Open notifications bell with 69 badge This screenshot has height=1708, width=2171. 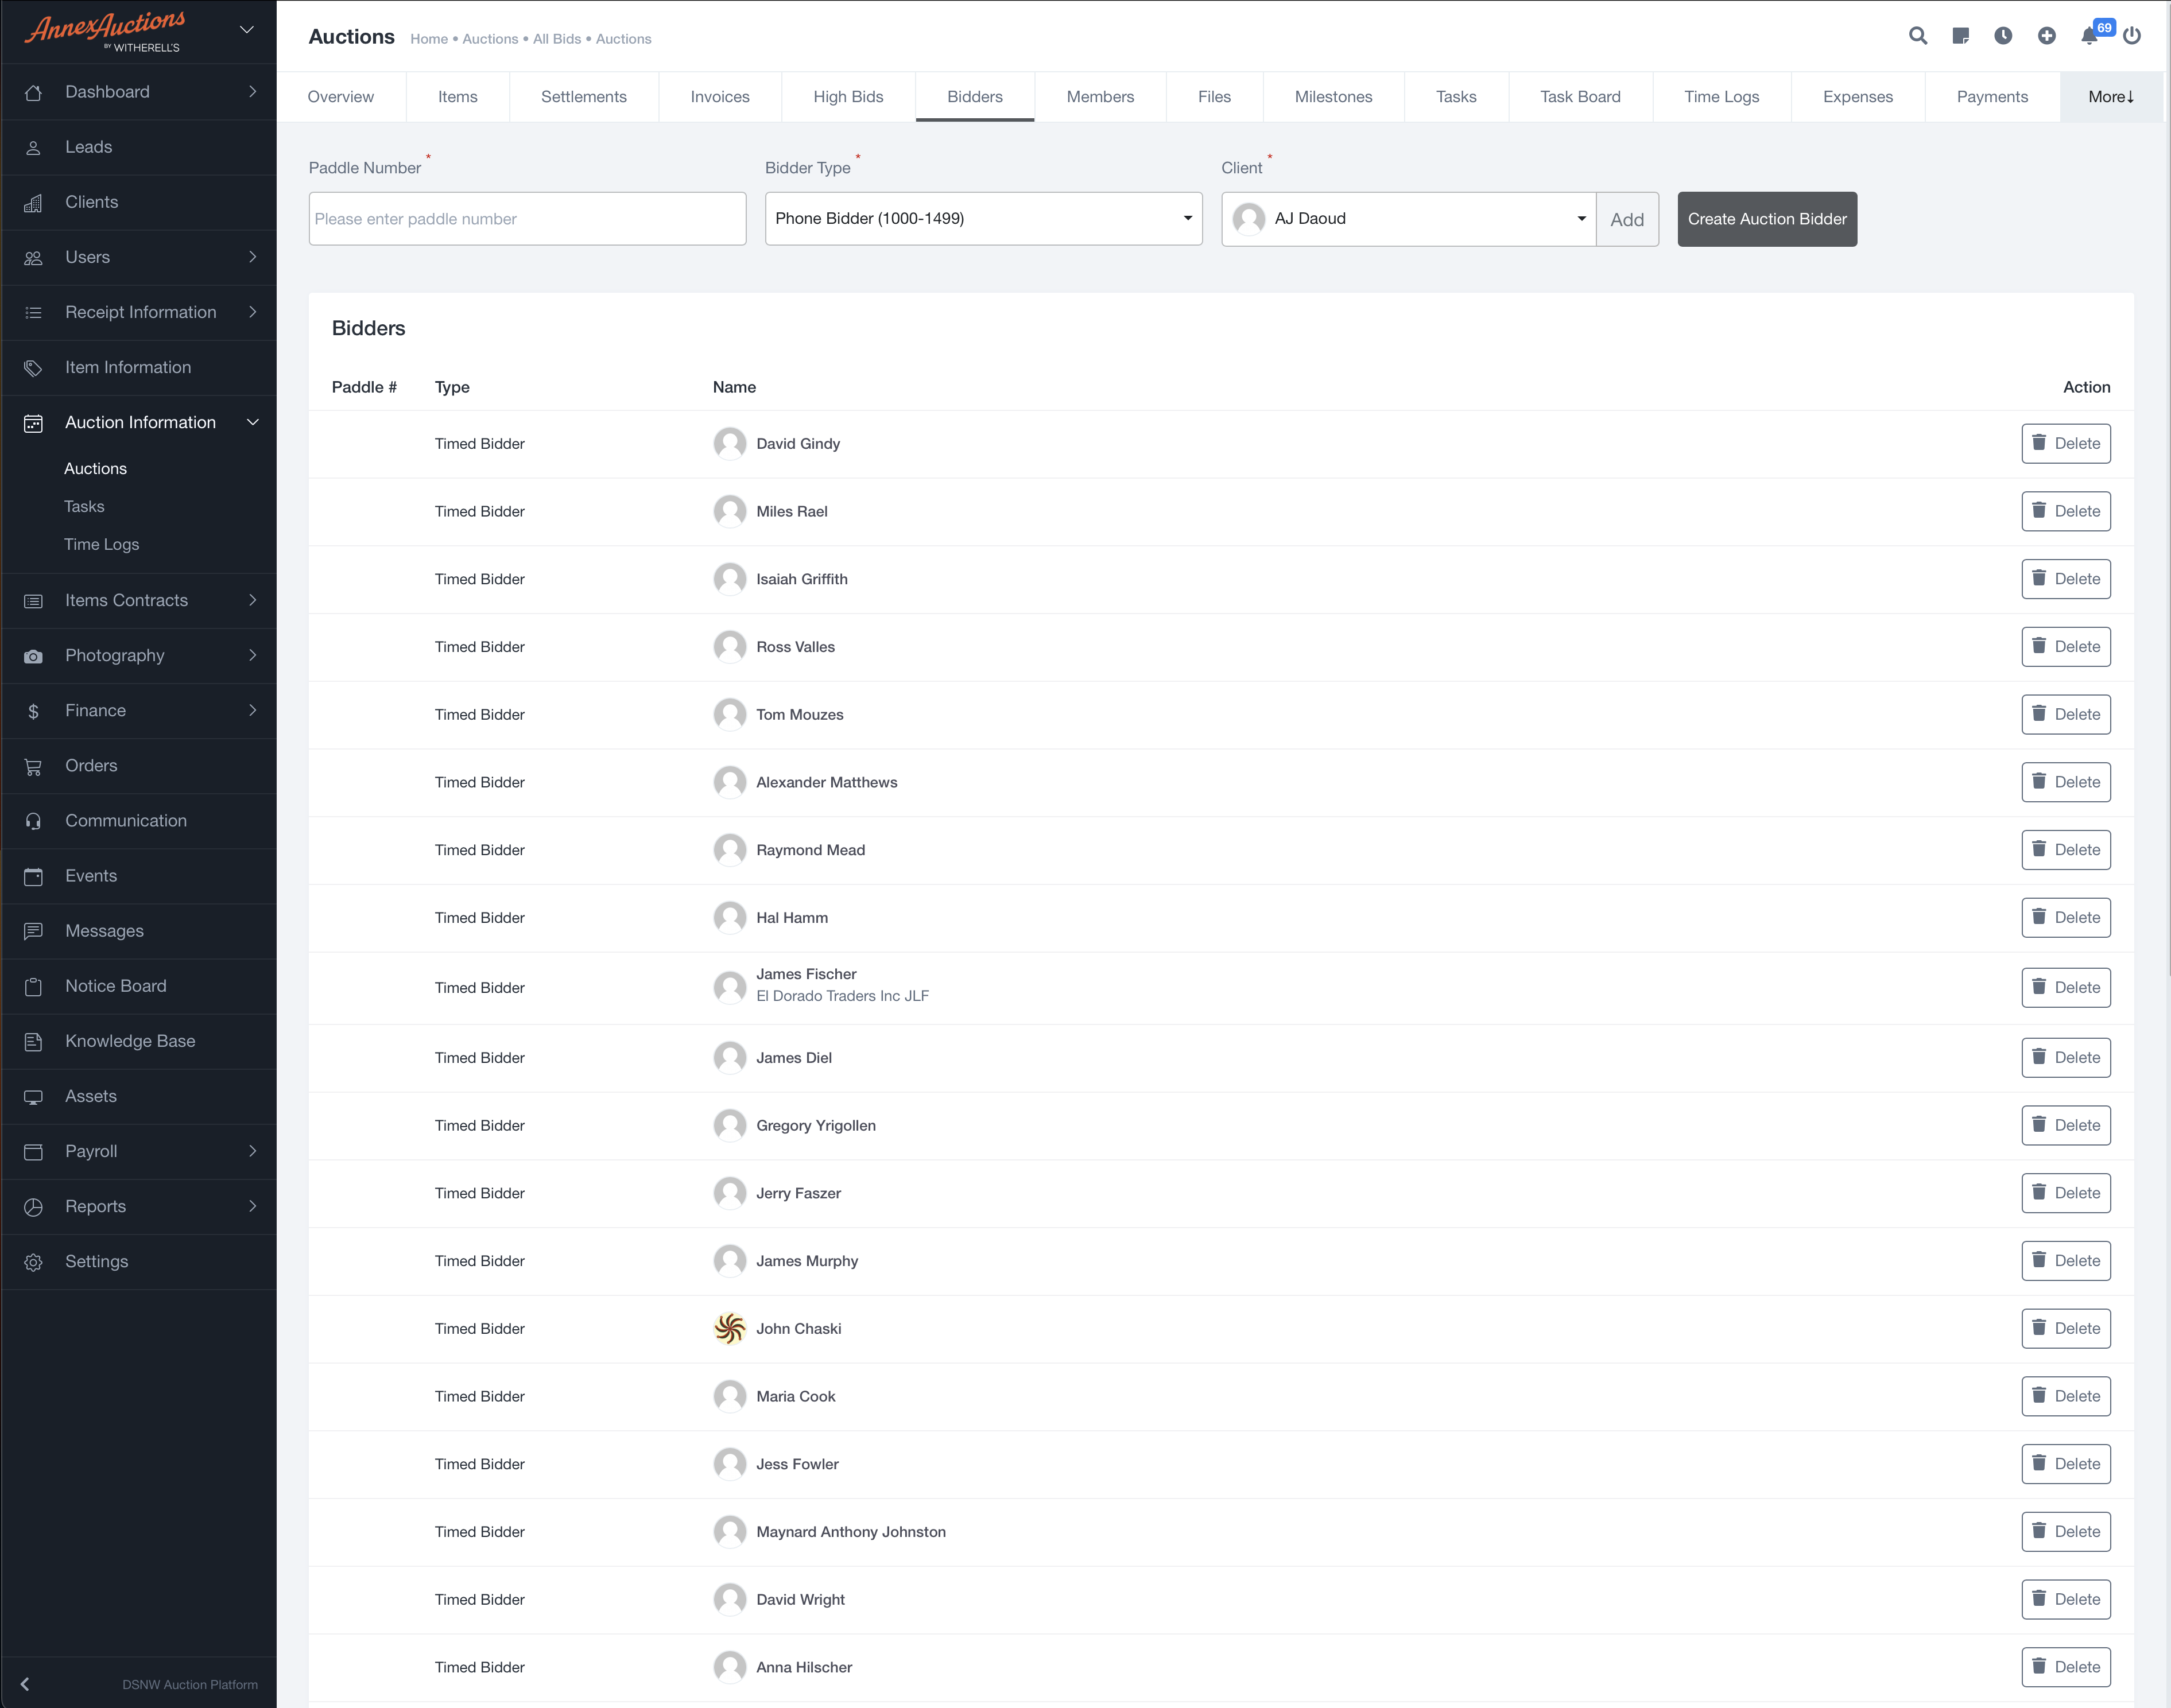click(2089, 36)
